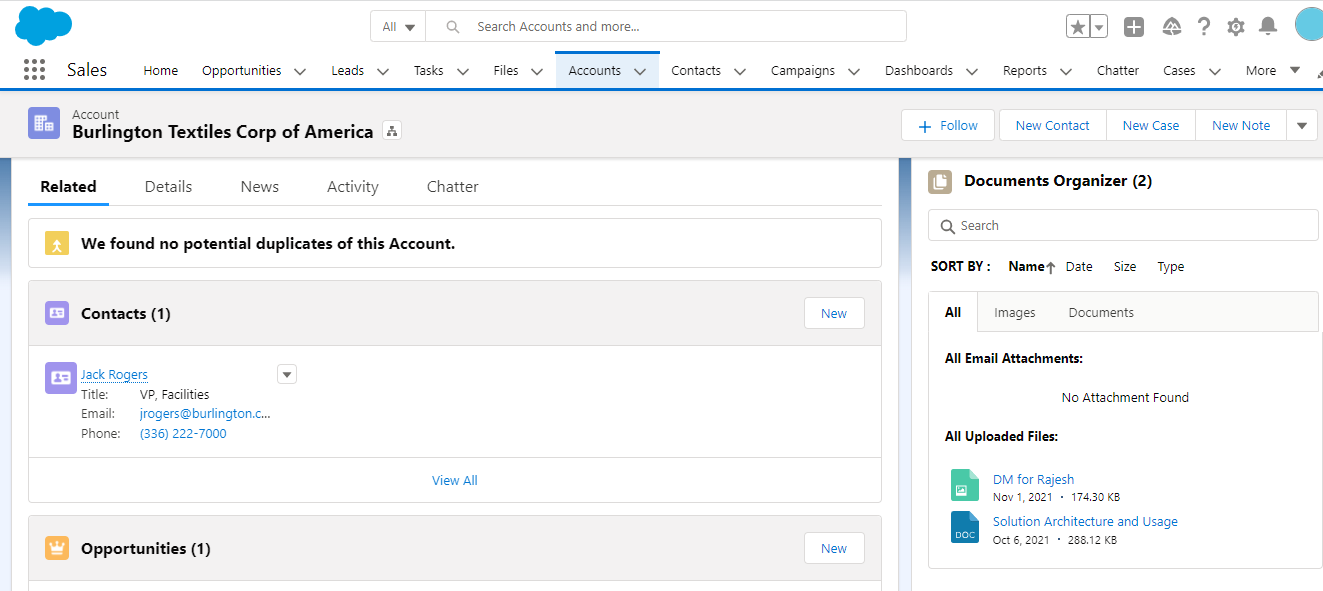Open Setup via the gear icon
This screenshot has height=591, width=1323.
1235,26
